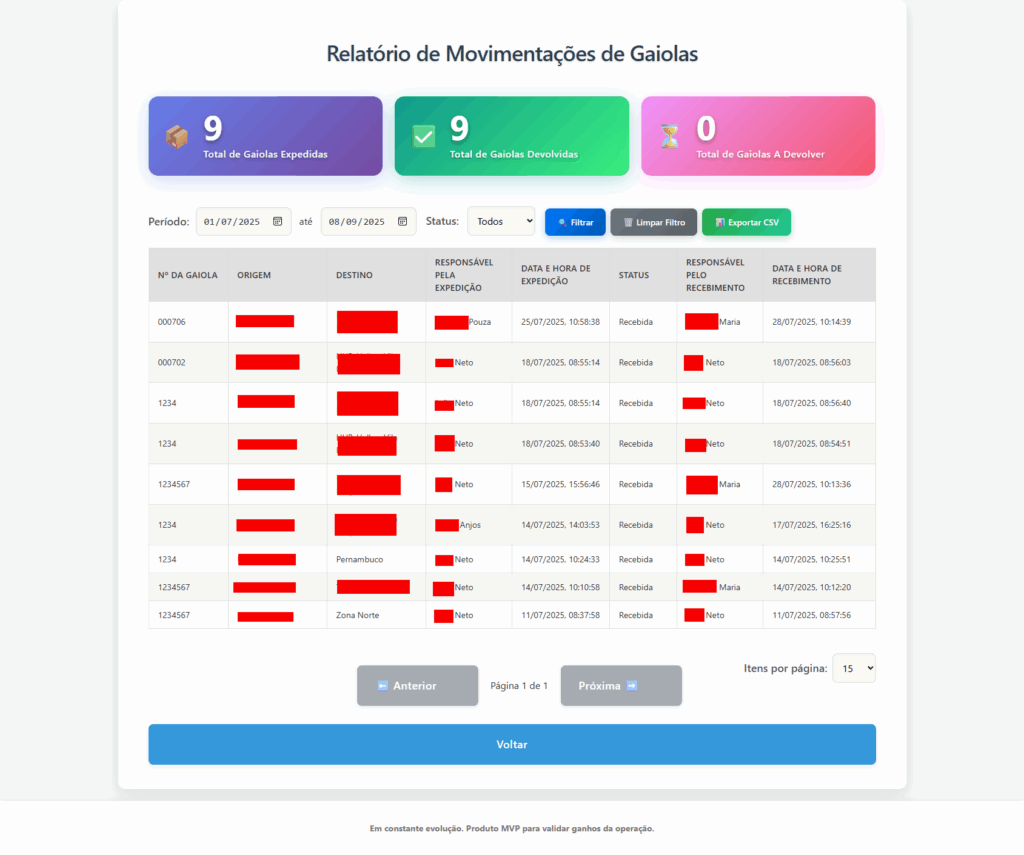Screen dimensions: 1024x855
Task: Click the magnifier icon on Filtrar button
Action: (563, 222)
